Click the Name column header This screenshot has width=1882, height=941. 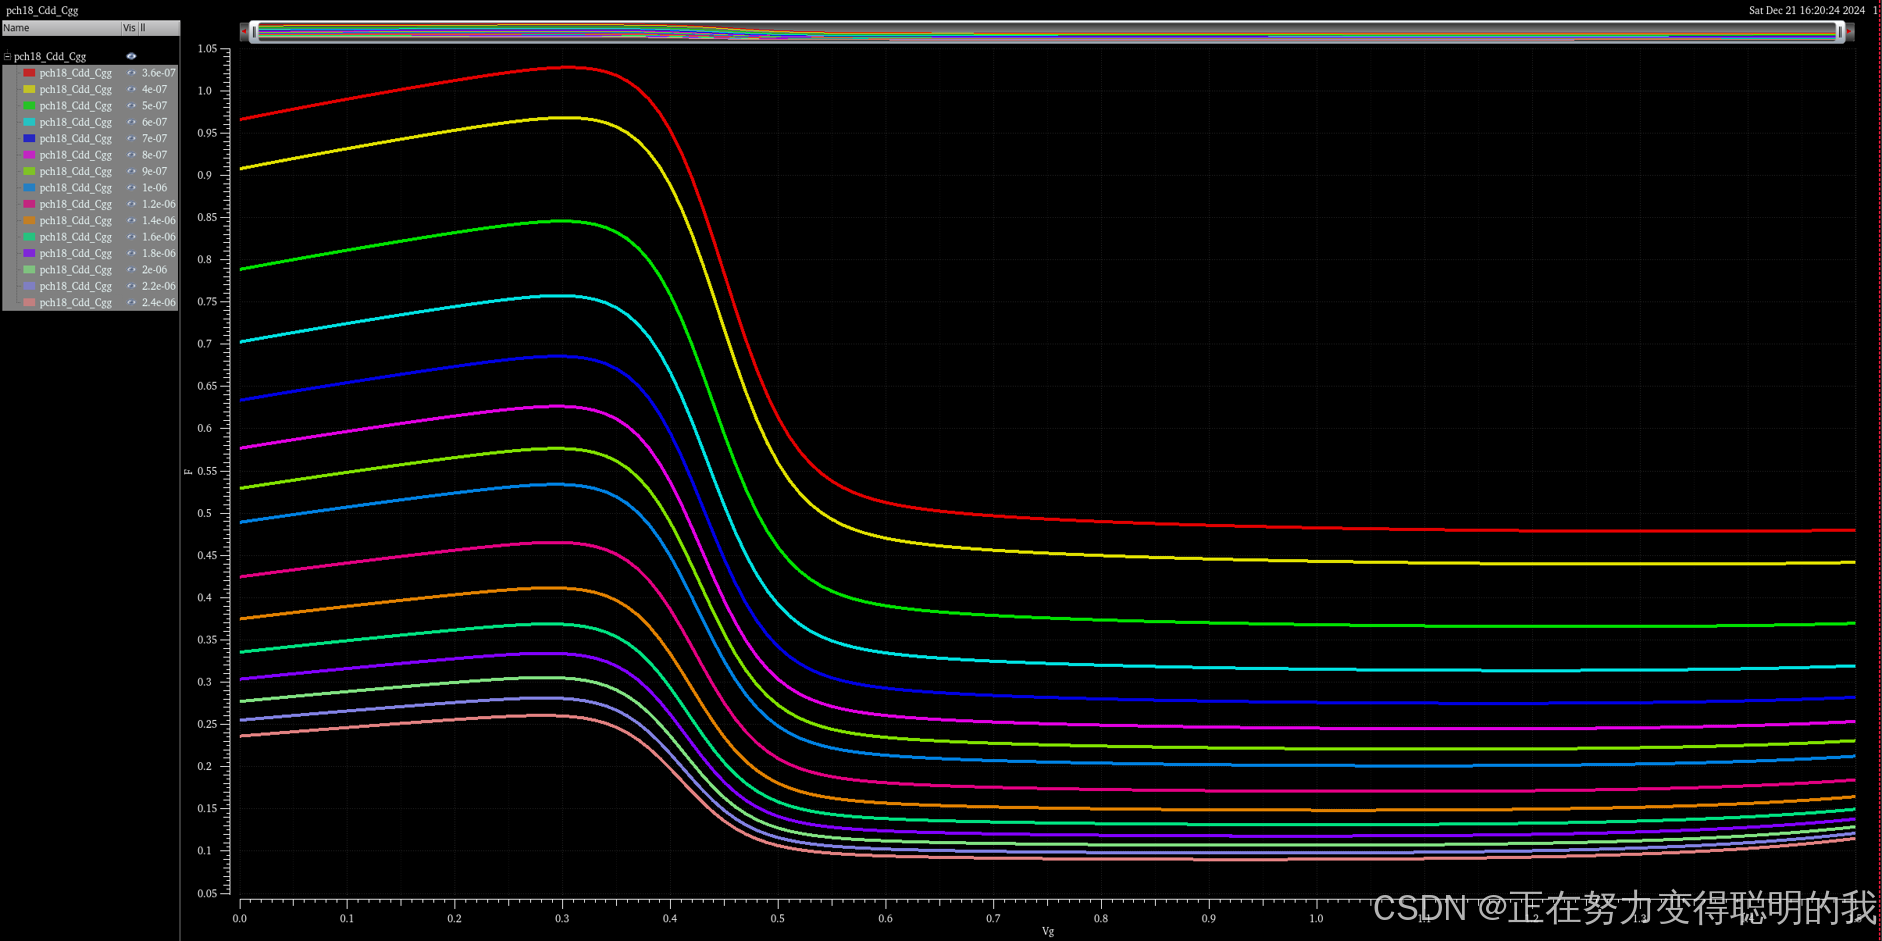click(15, 28)
